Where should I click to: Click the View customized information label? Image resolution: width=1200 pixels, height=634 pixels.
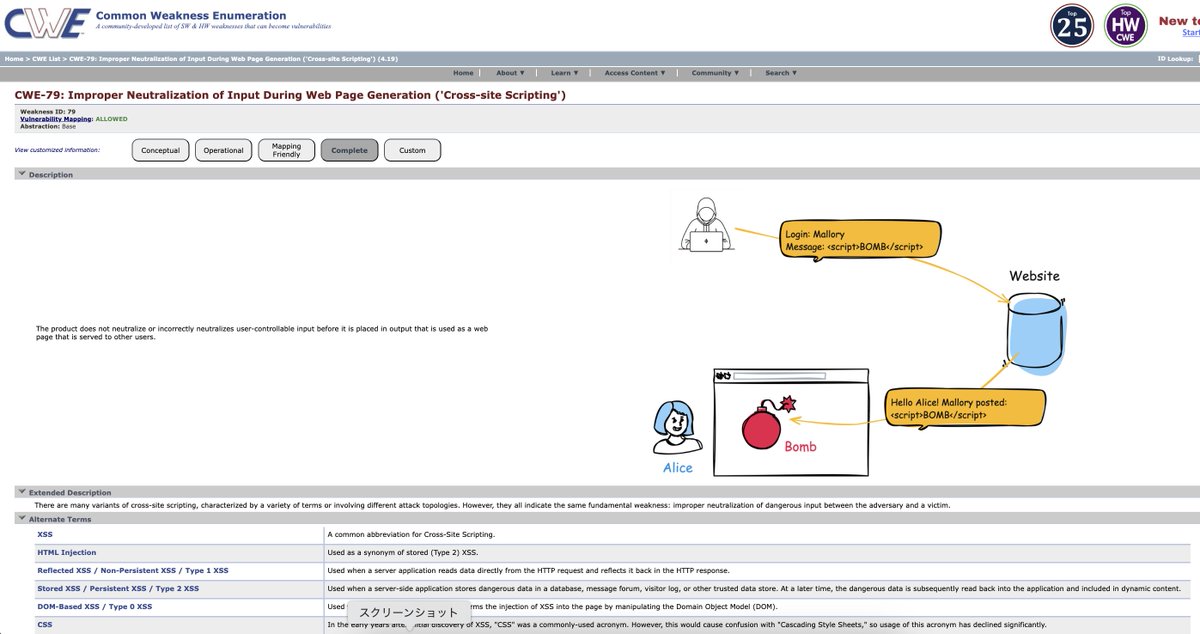pos(57,150)
